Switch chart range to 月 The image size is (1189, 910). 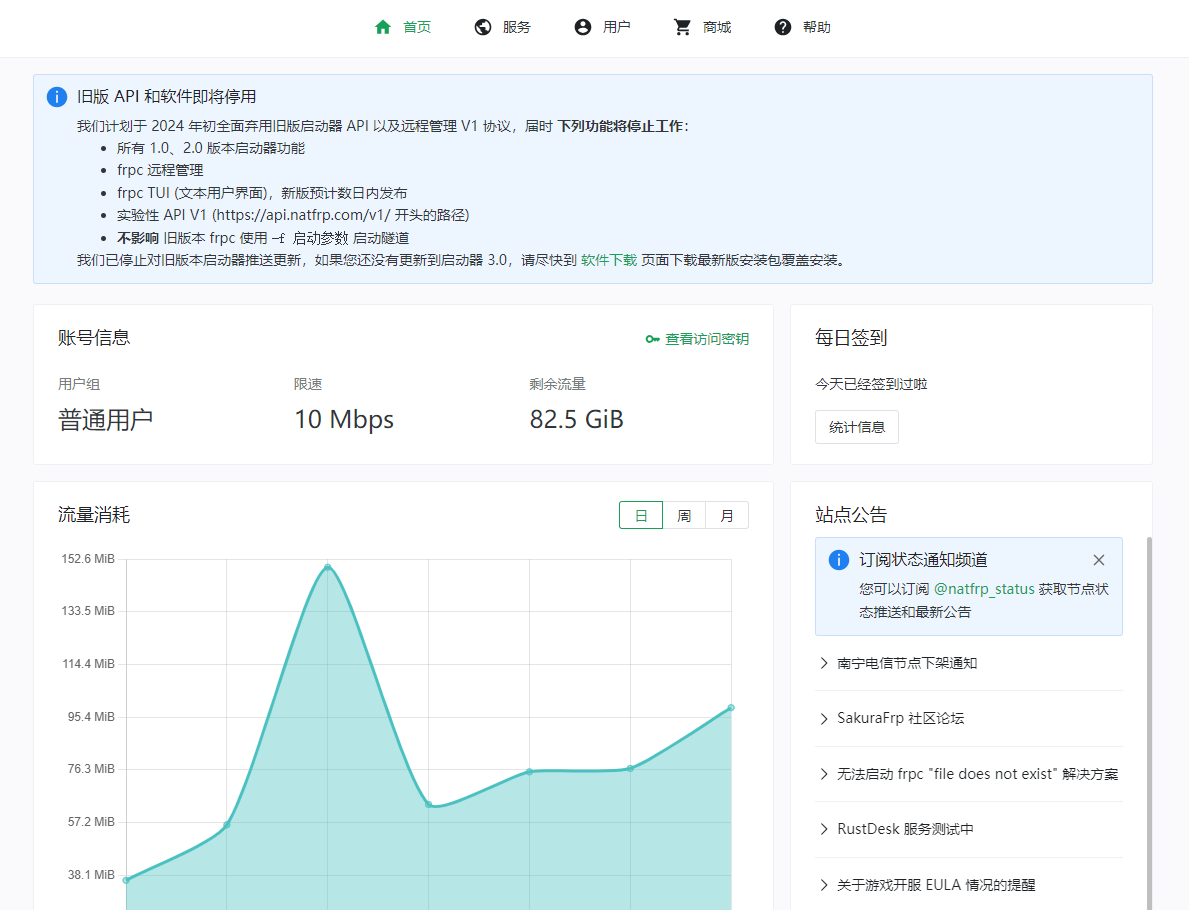click(x=727, y=516)
